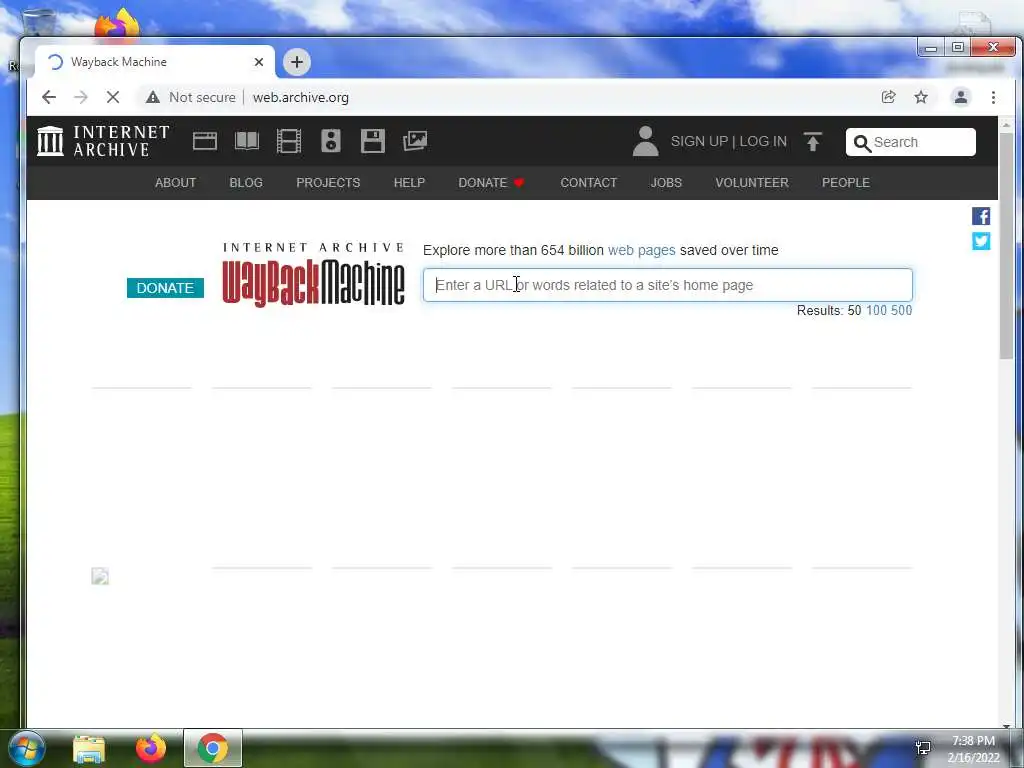Focus the Wayback URL input field

click(x=667, y=285)
